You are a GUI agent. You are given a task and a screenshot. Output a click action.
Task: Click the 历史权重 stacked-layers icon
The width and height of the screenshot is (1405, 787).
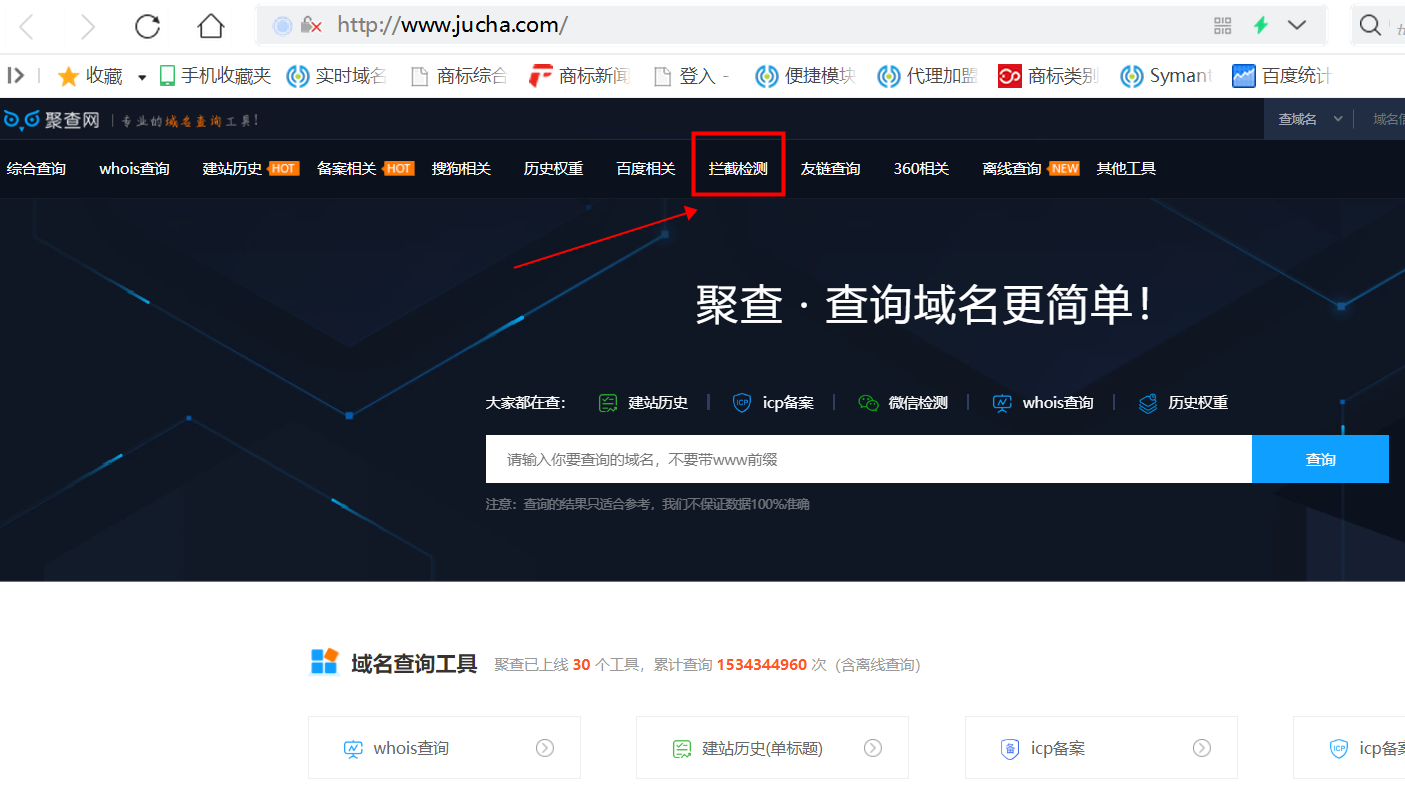1147,402
